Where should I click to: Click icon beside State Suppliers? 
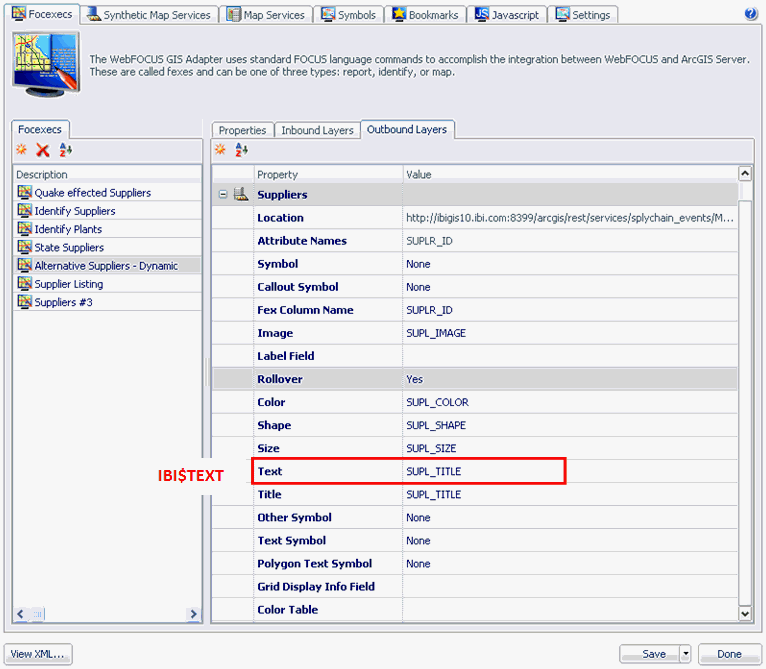coord(24,247)
